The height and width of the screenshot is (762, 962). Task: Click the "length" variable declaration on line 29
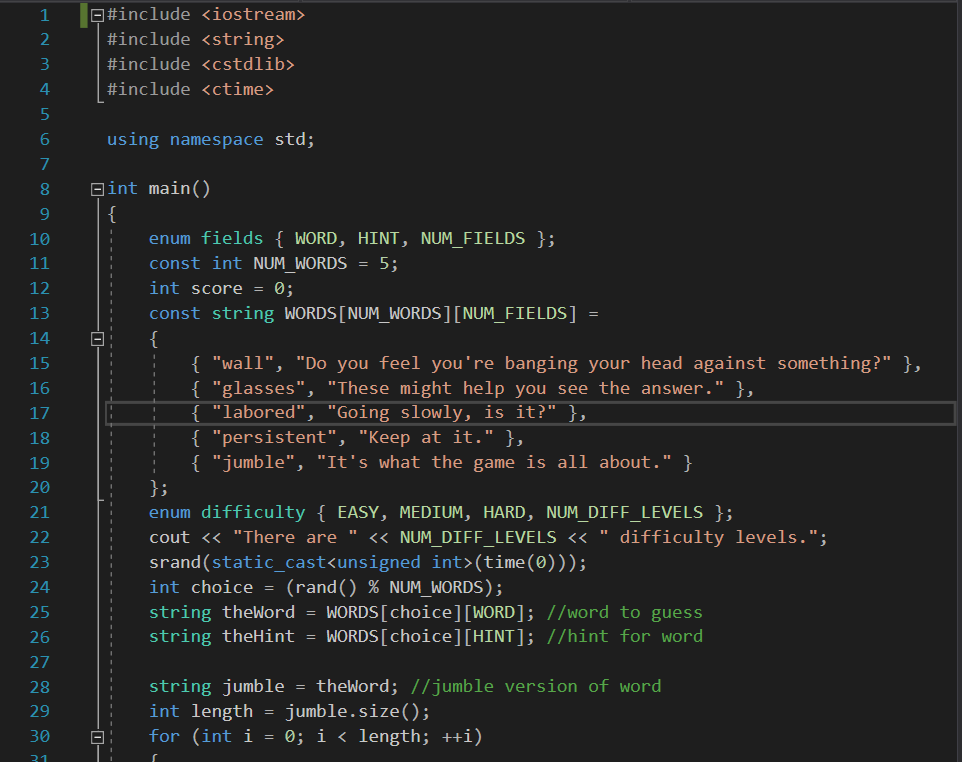point(221,711)
